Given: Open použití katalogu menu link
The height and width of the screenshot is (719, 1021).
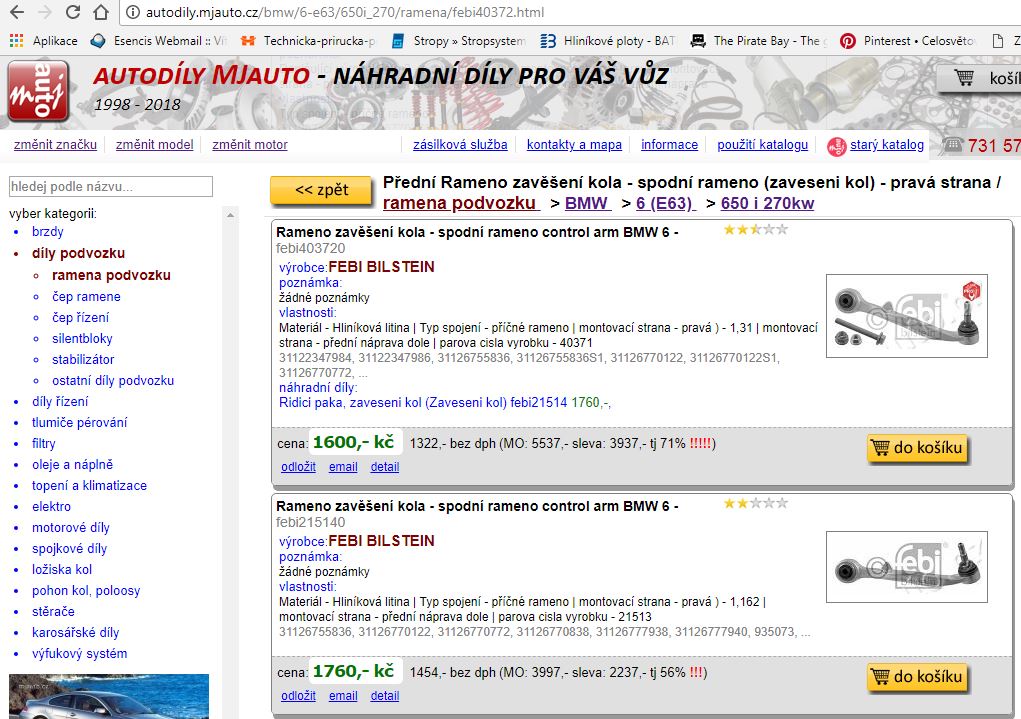Looking at the screenshot, I should 762,145.
